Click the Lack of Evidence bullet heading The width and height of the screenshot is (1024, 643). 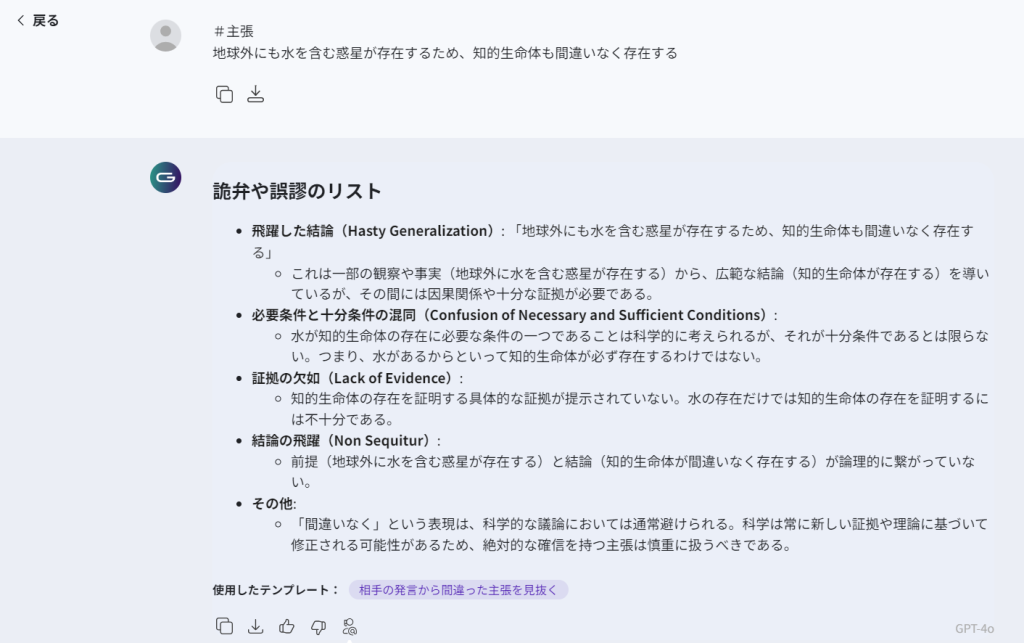point(357,378)
